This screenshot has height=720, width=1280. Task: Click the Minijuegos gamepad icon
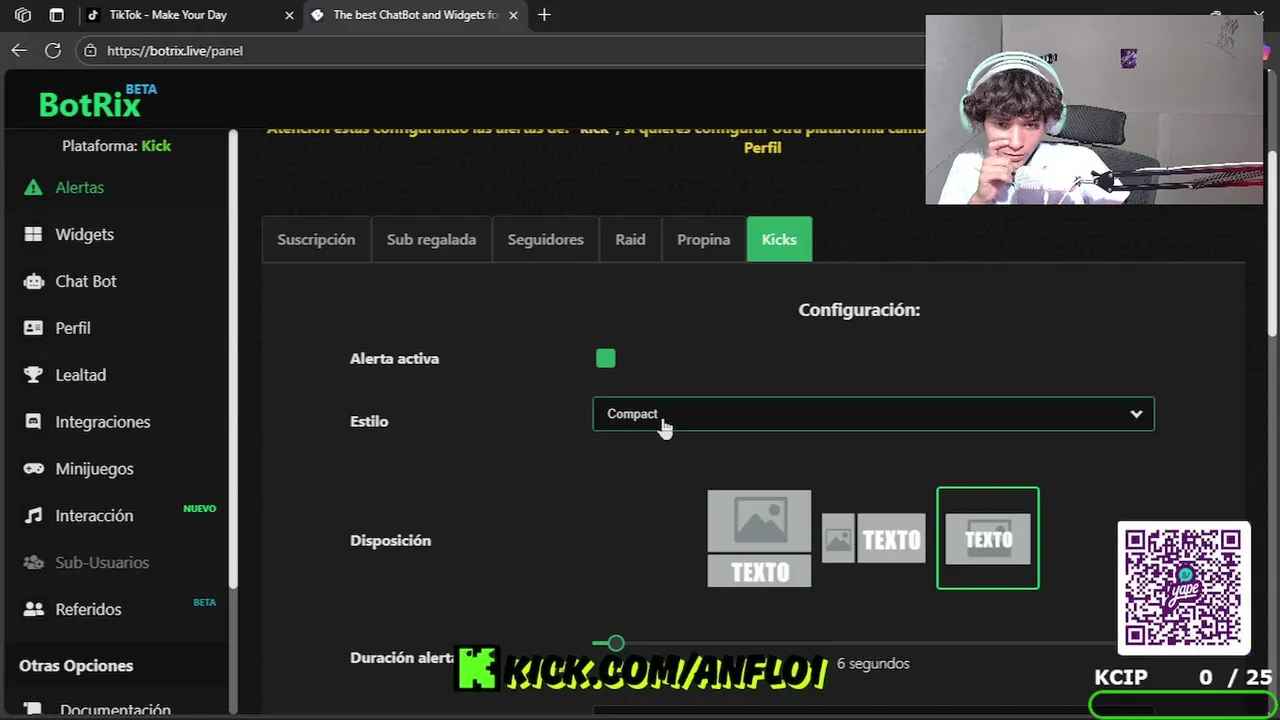[34, 469]
